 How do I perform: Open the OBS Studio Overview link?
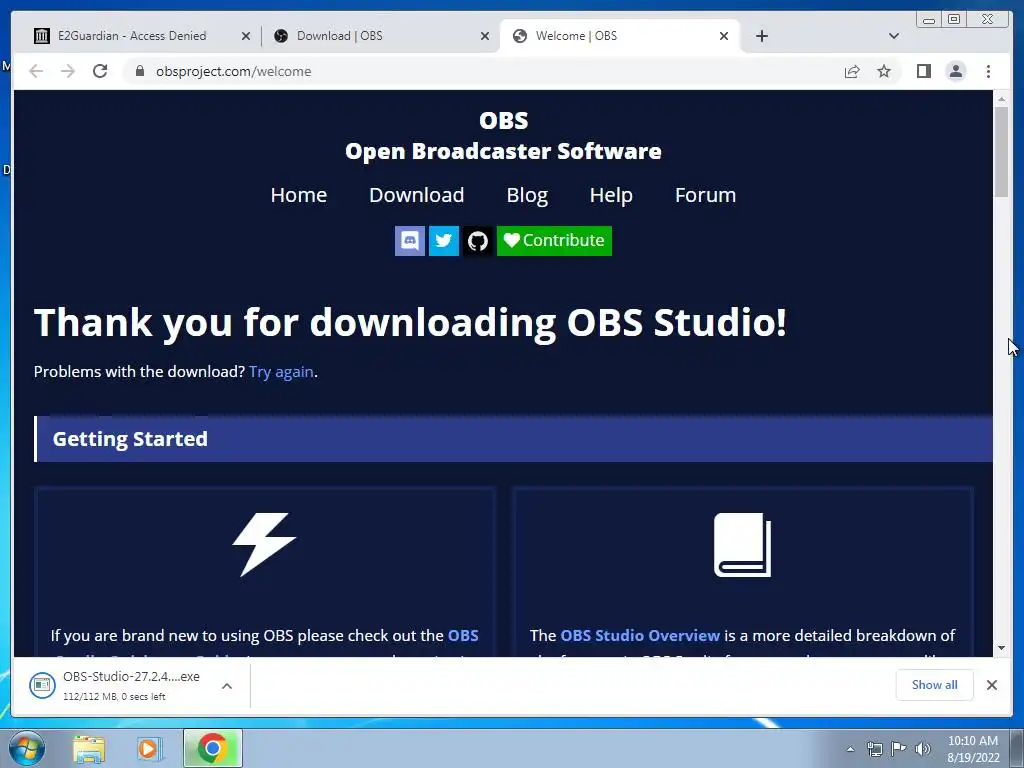[x=640, y=635]
